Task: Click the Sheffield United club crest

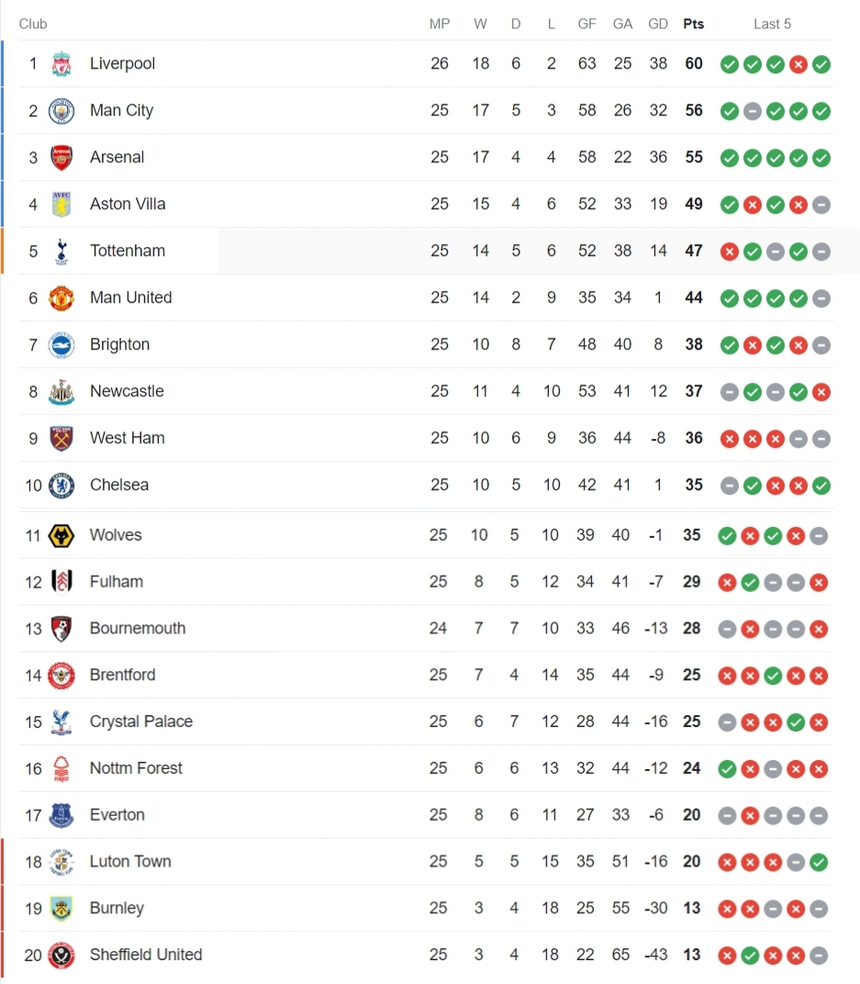Action: 62,955
